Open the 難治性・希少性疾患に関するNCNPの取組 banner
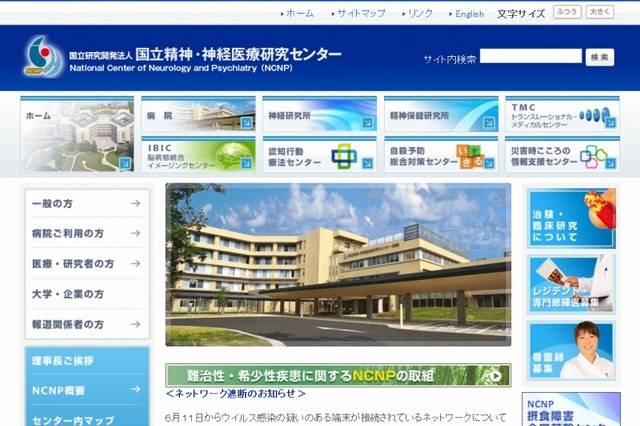This screenshot has width=640, height=426. (338, 375)
